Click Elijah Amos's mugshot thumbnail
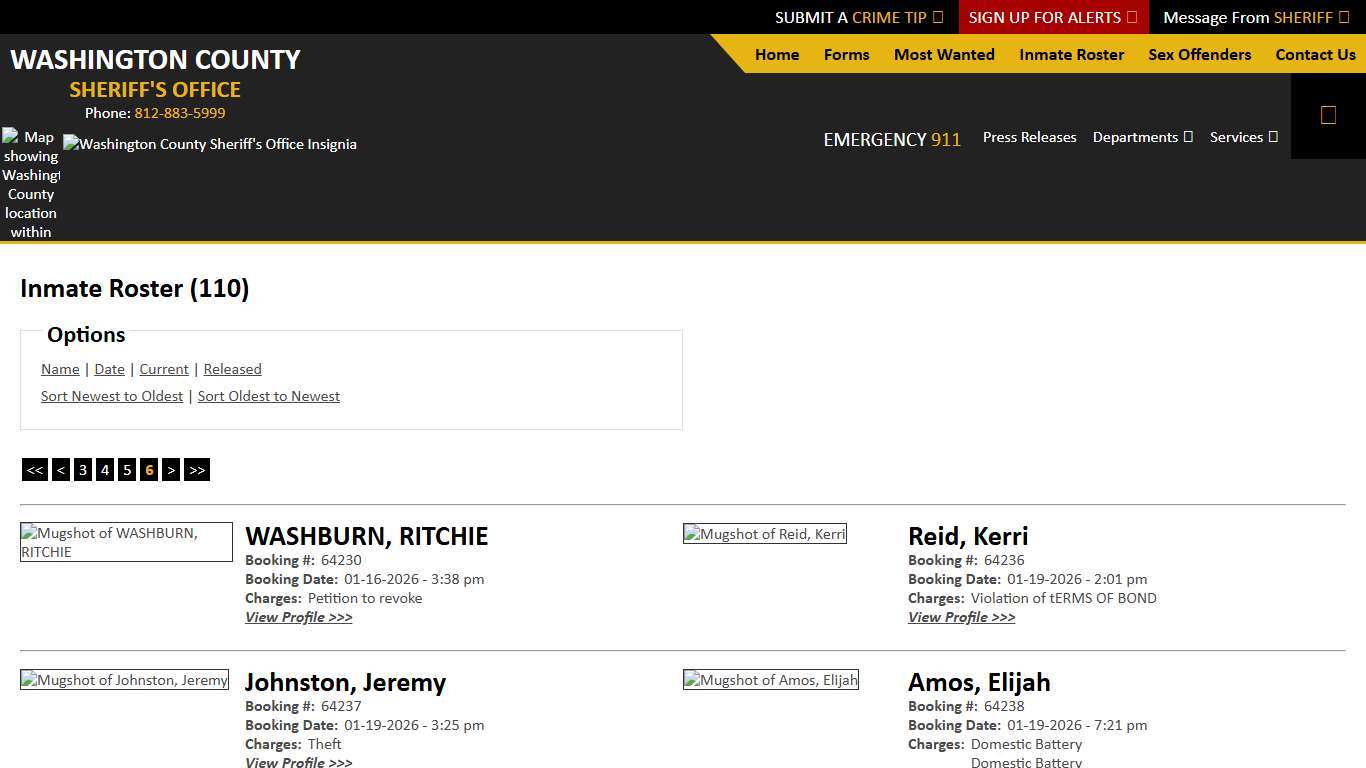 pyautogui.click(x=770, y=680)
